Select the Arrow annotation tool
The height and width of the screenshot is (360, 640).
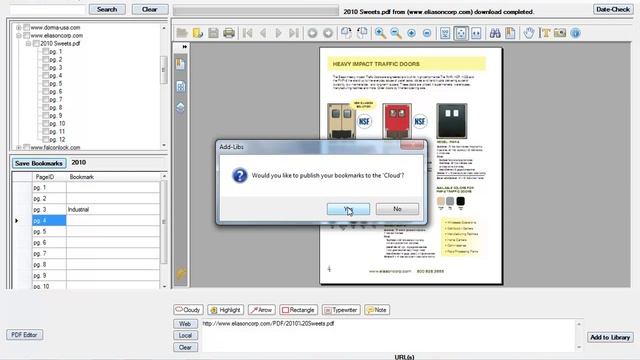point(262,310)
